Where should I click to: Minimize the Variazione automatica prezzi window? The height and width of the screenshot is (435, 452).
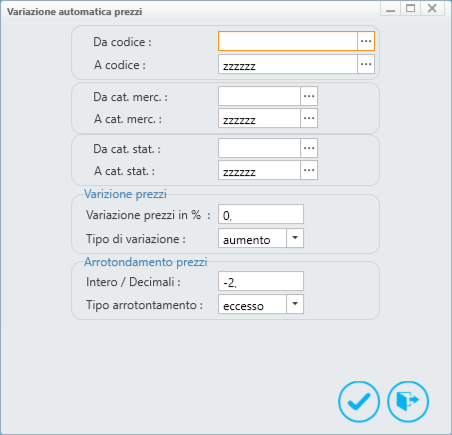(391, 8)
